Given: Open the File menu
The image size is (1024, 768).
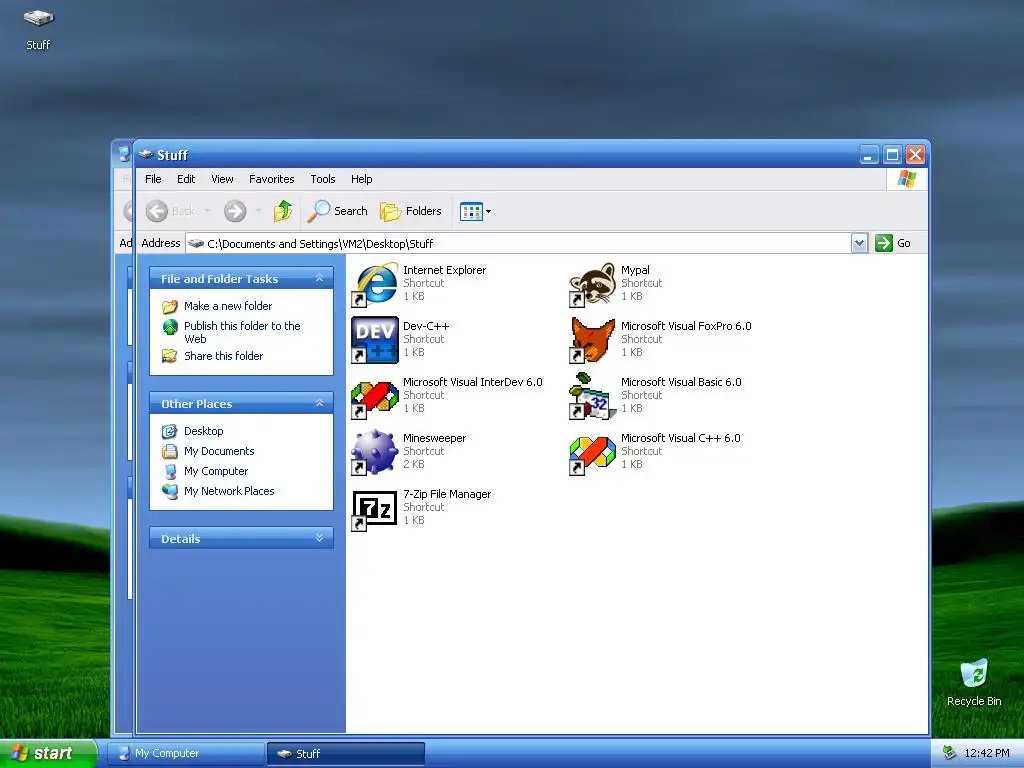Looking at the screenshot, I should [153, 179].
